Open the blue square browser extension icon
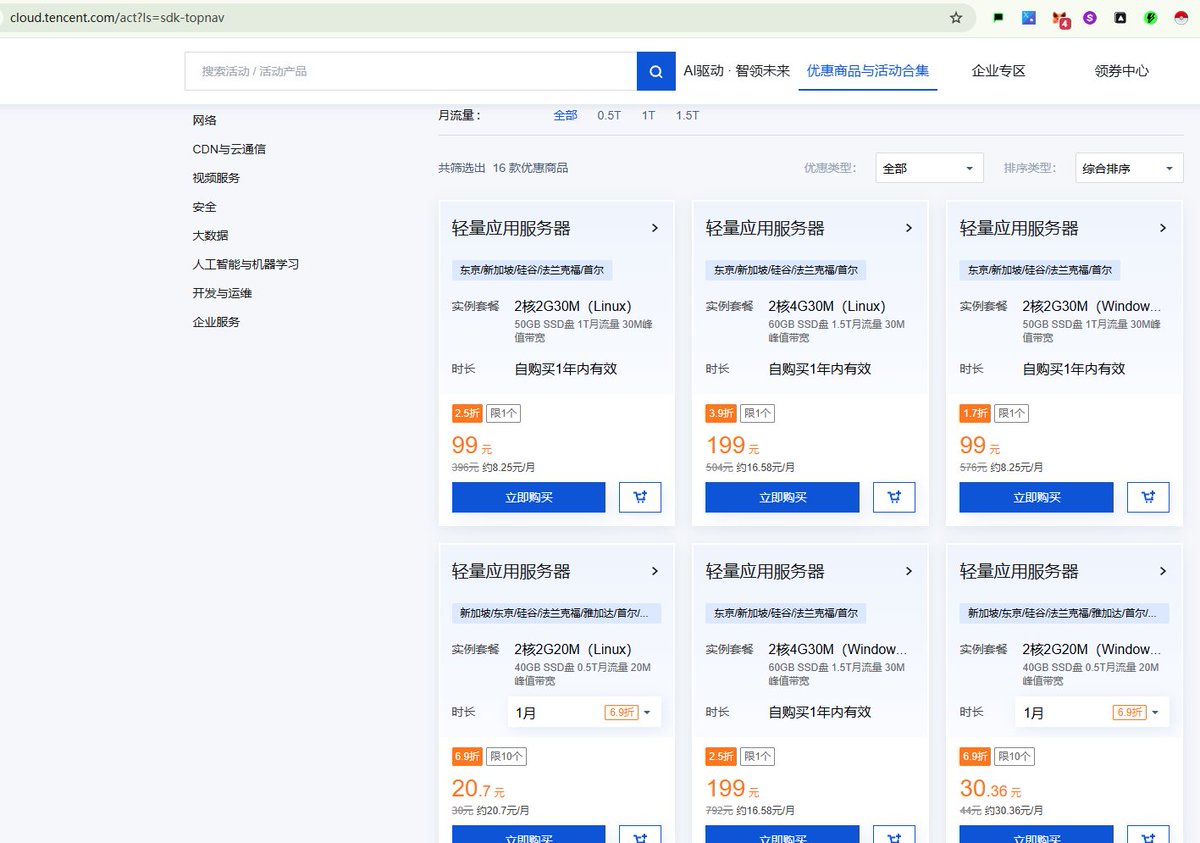Image resolution: width=1200 pixels, height=843 pixels. click(x=1029, y=17)
